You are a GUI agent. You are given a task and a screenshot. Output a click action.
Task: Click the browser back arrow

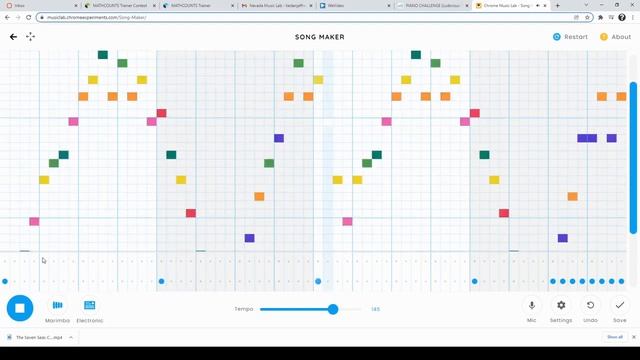[x=7, y=18]
